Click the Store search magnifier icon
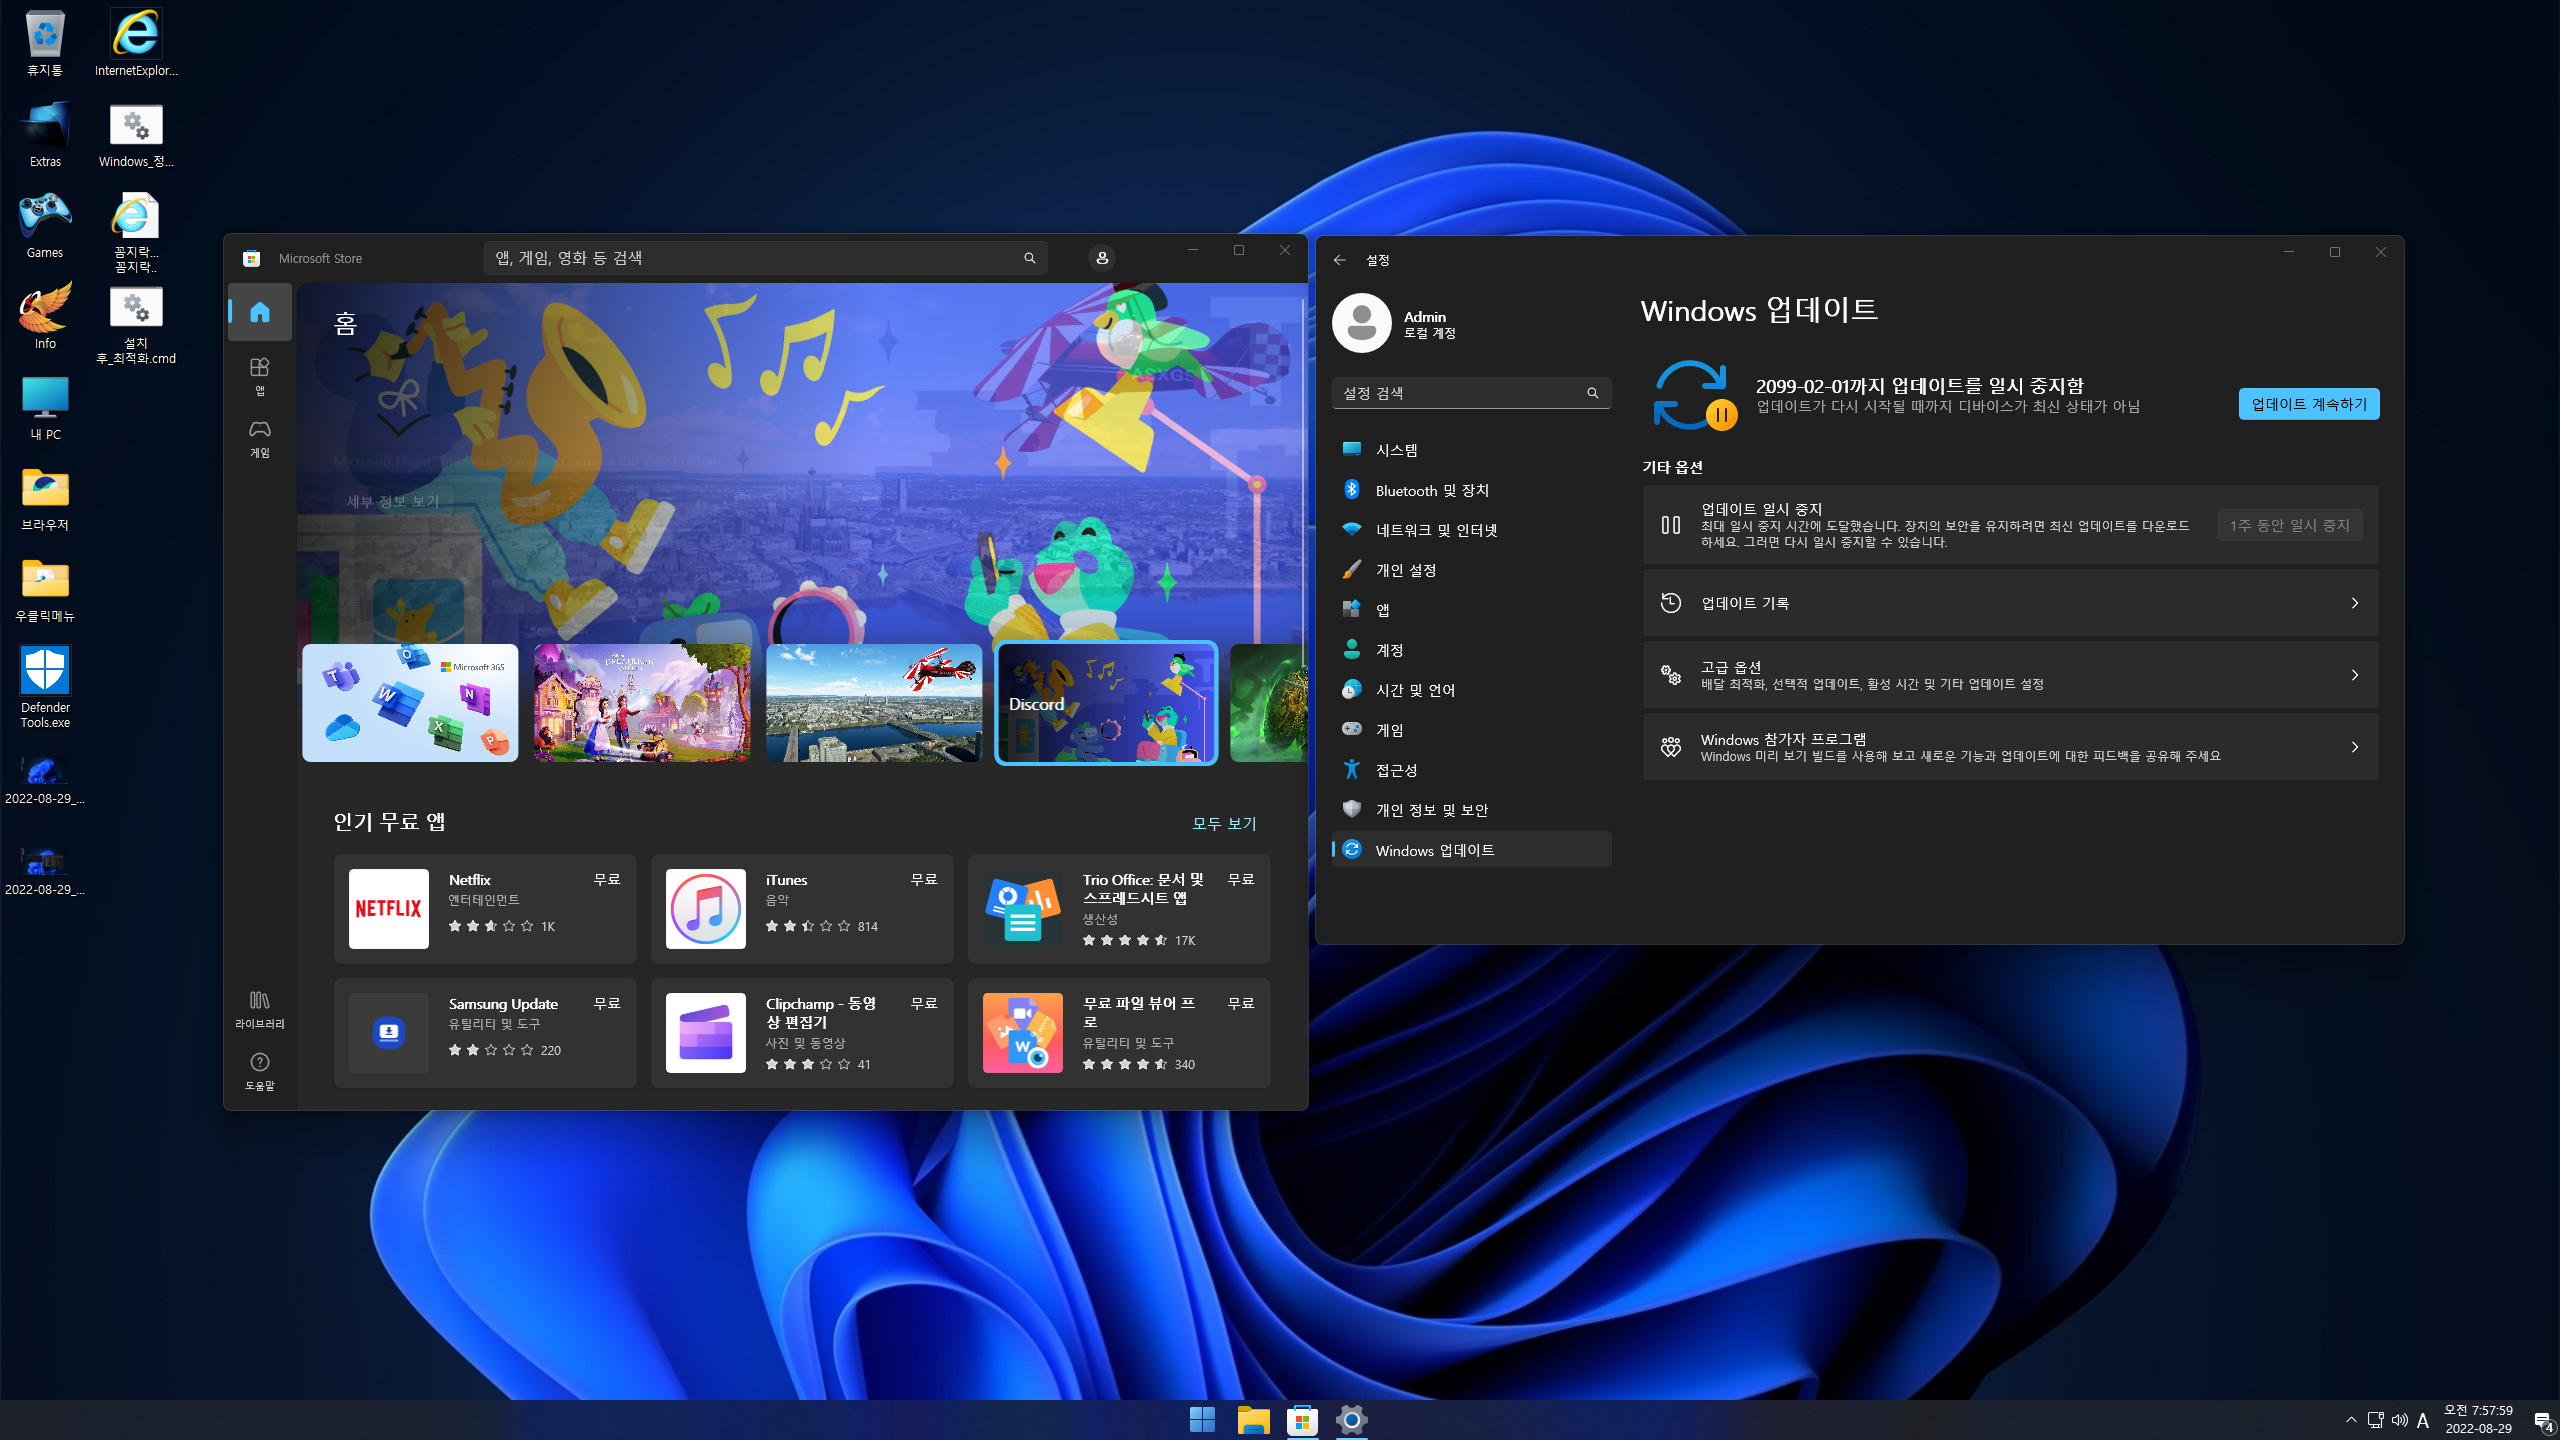The width and height of the screenshot is (2560, 1440). coord(1029,258)
